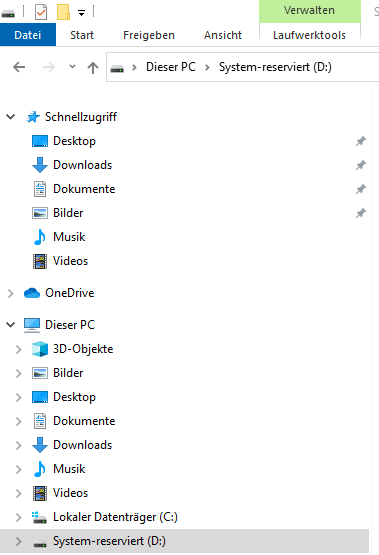Switch to the Ansicht ribbon tab

[223, 35]
